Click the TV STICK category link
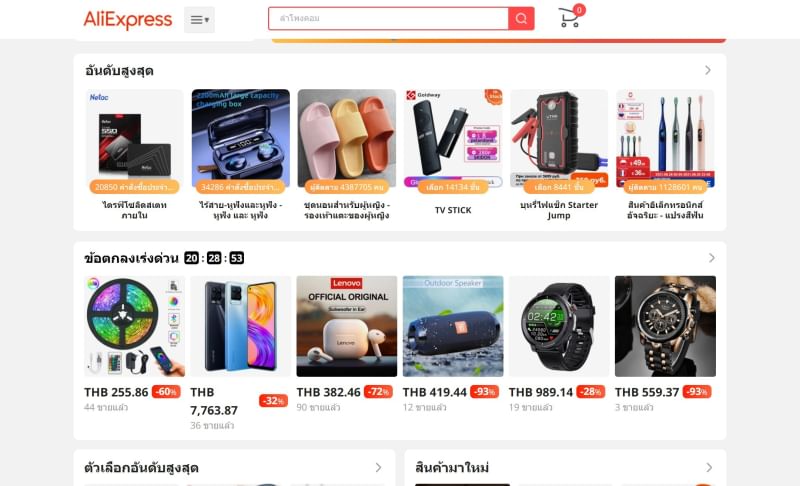Screen dimensions: 800x486 [453, 210]
